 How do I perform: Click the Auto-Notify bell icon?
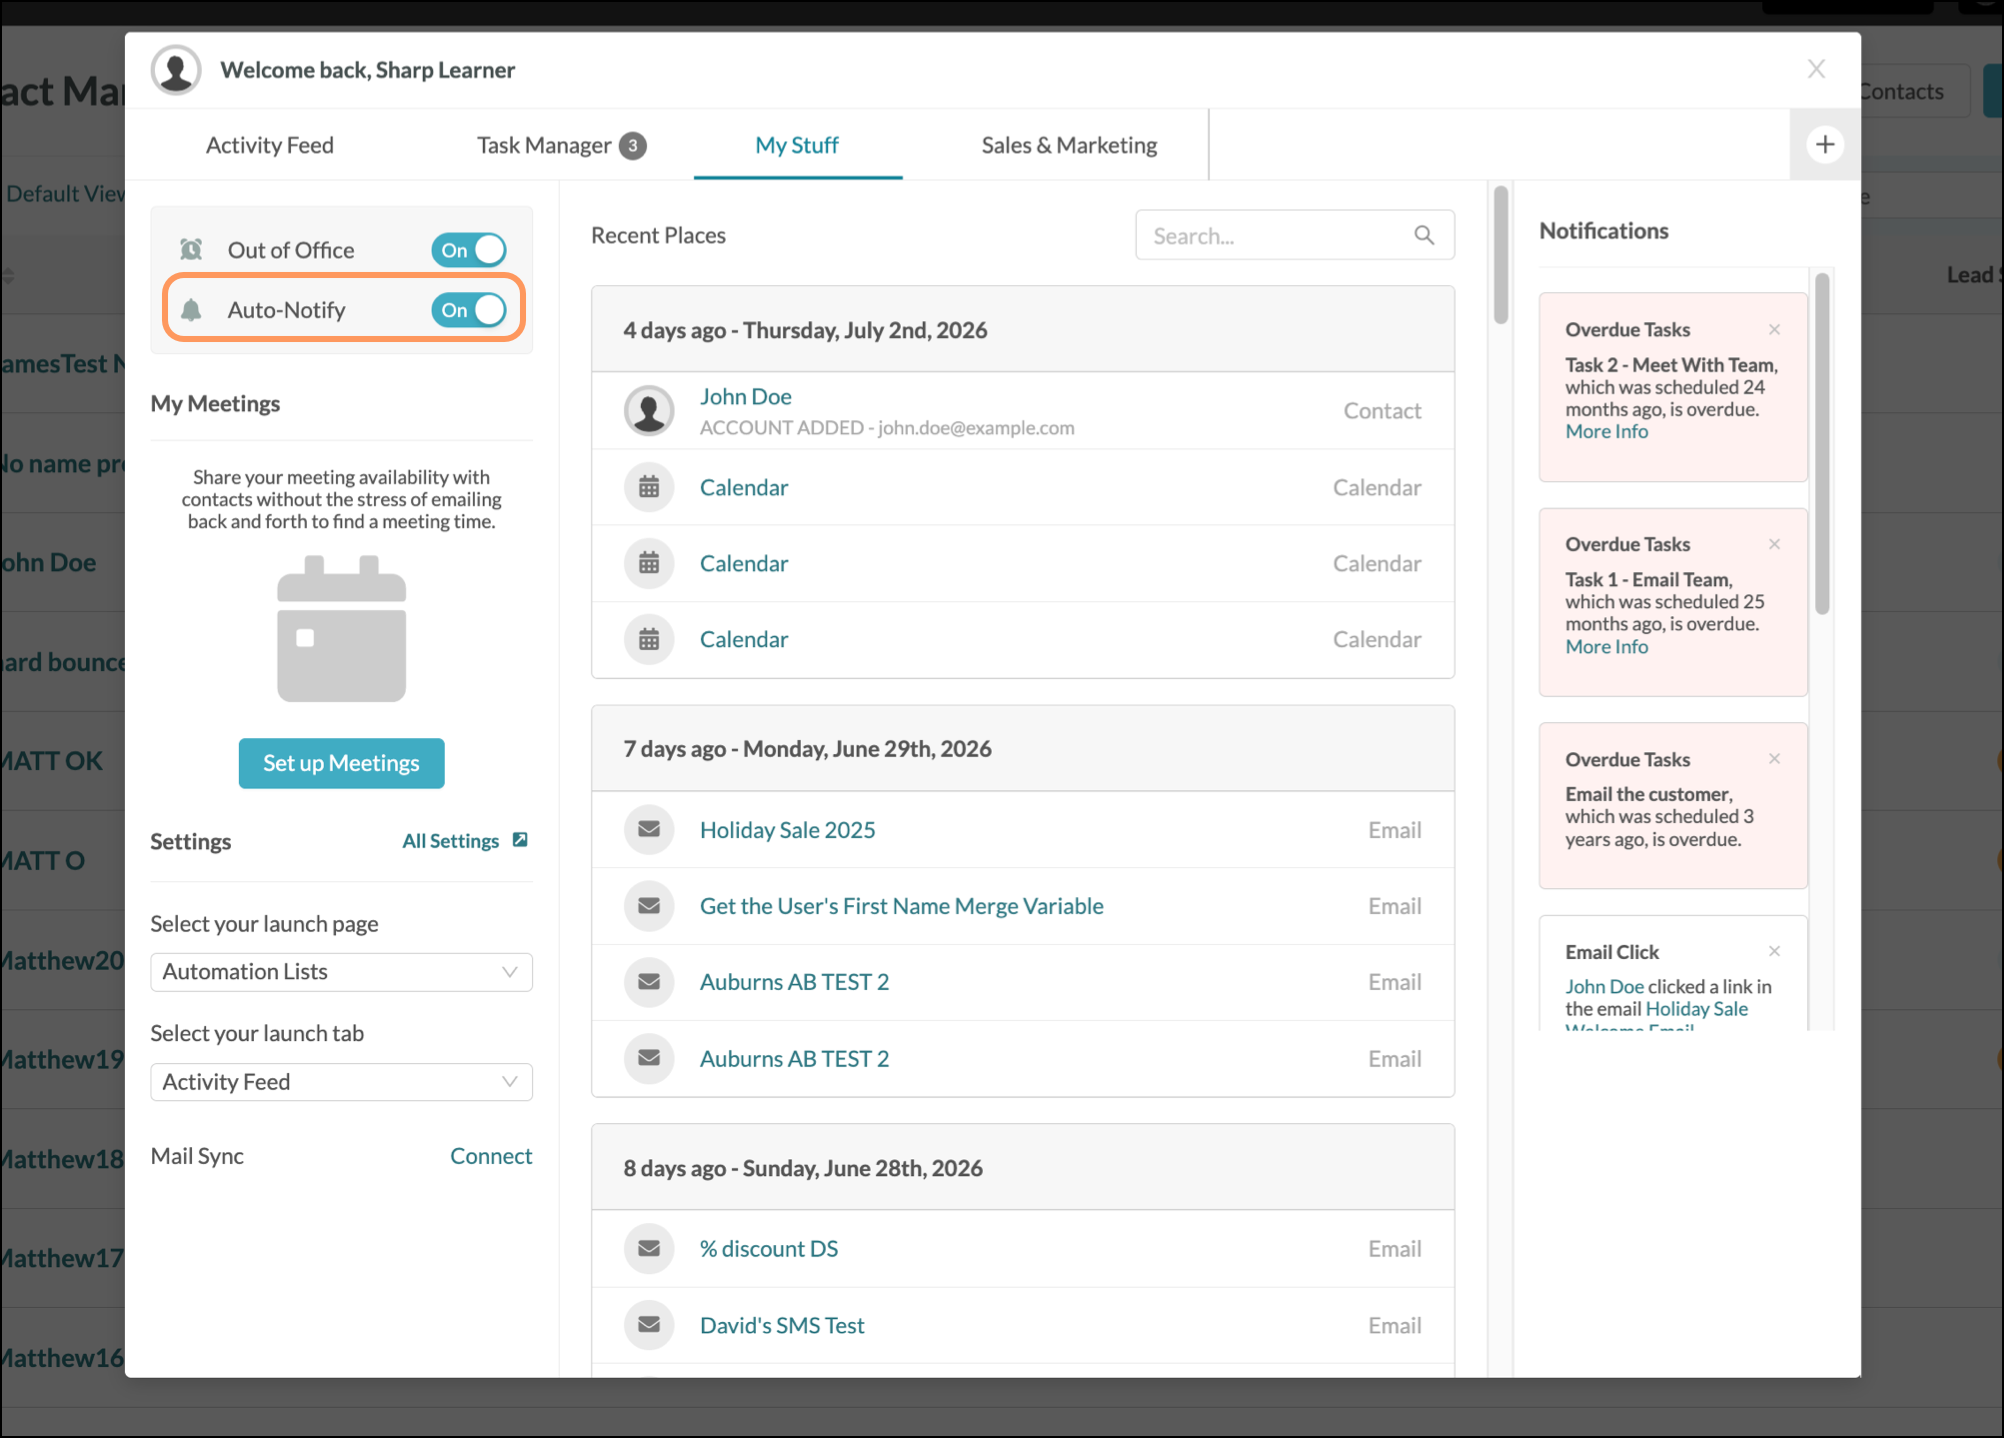coord(191,310)
